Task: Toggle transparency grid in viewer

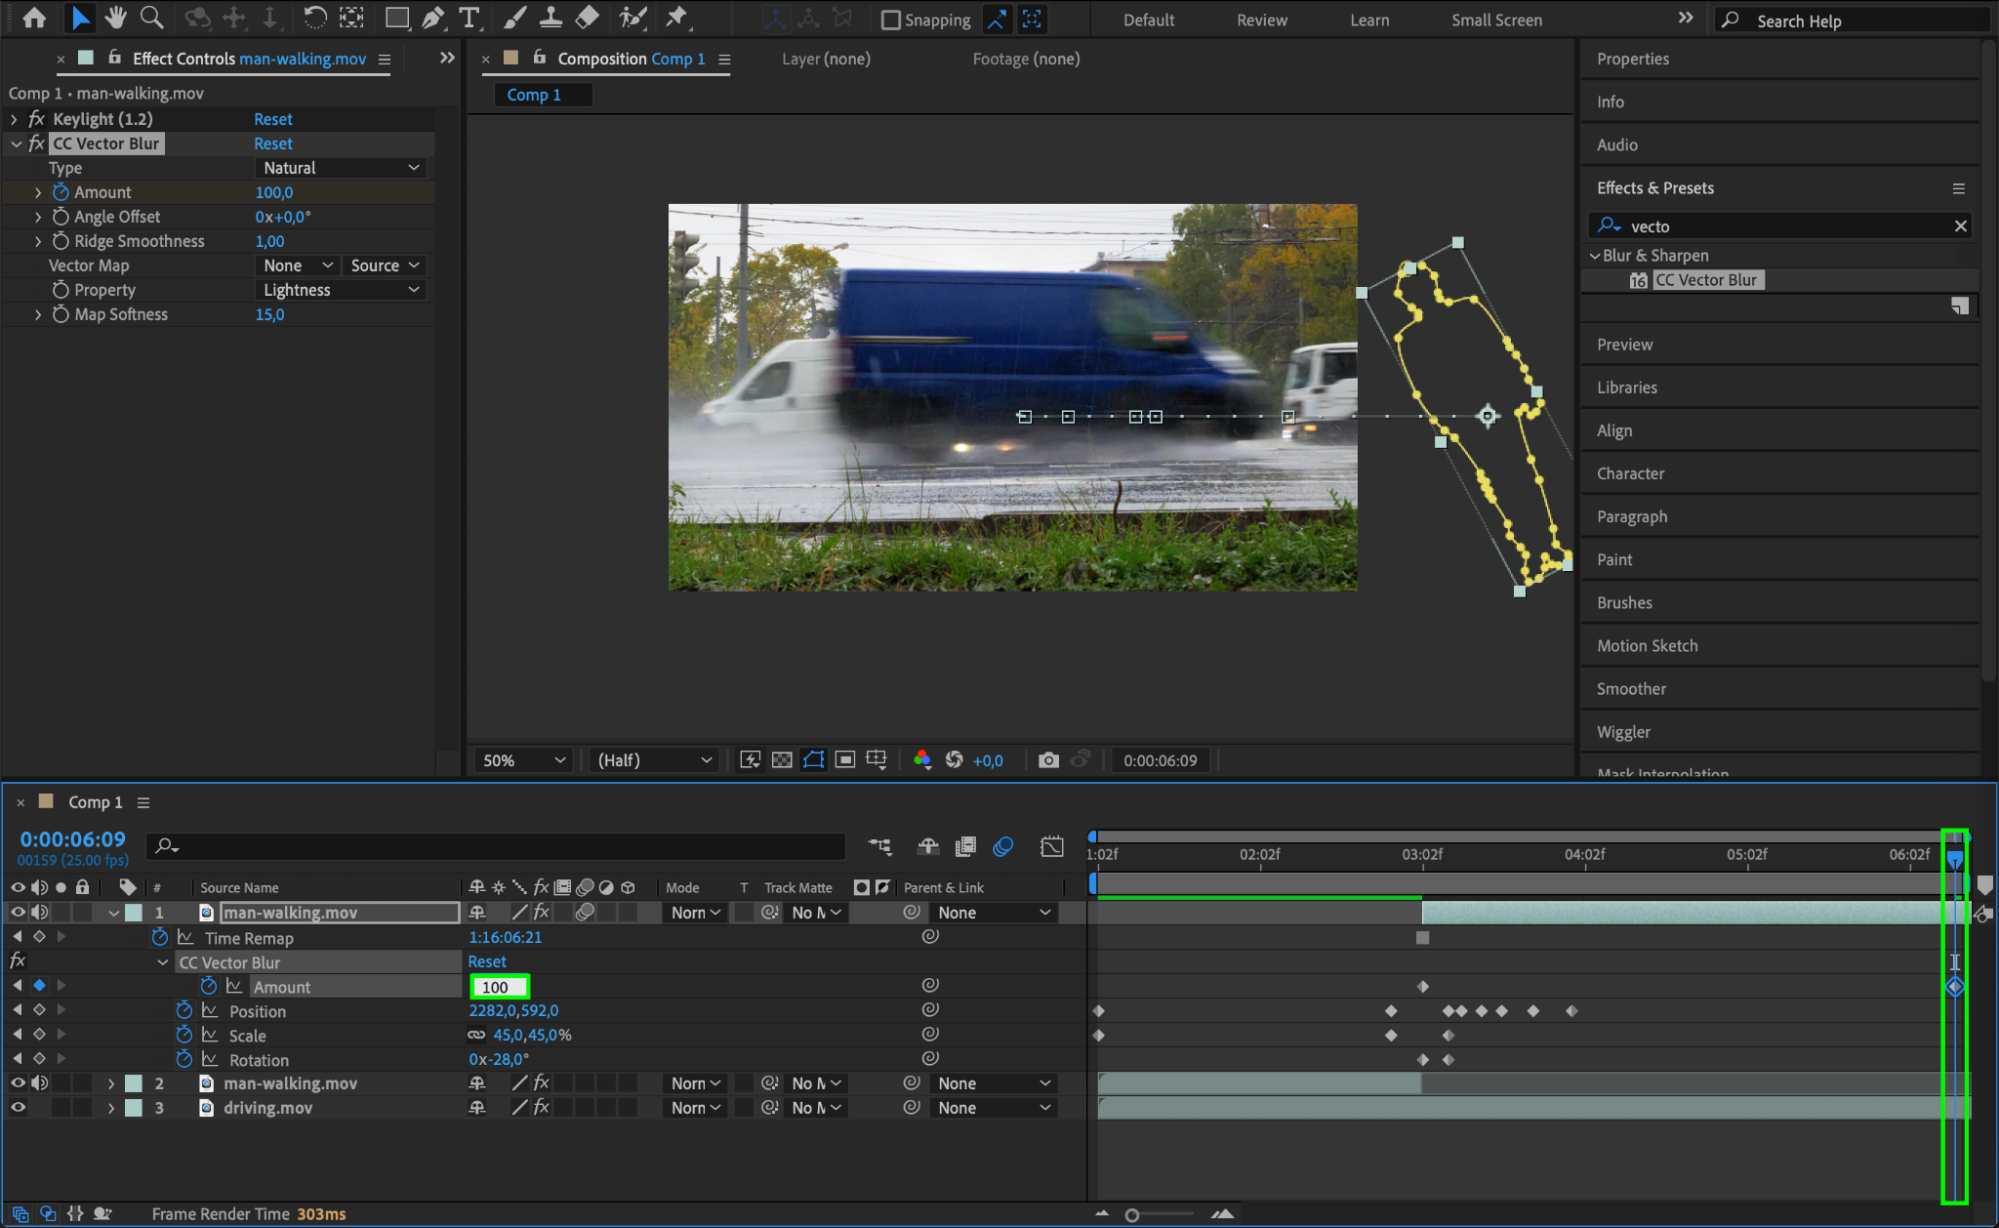Action: click(x=782, y=760)
